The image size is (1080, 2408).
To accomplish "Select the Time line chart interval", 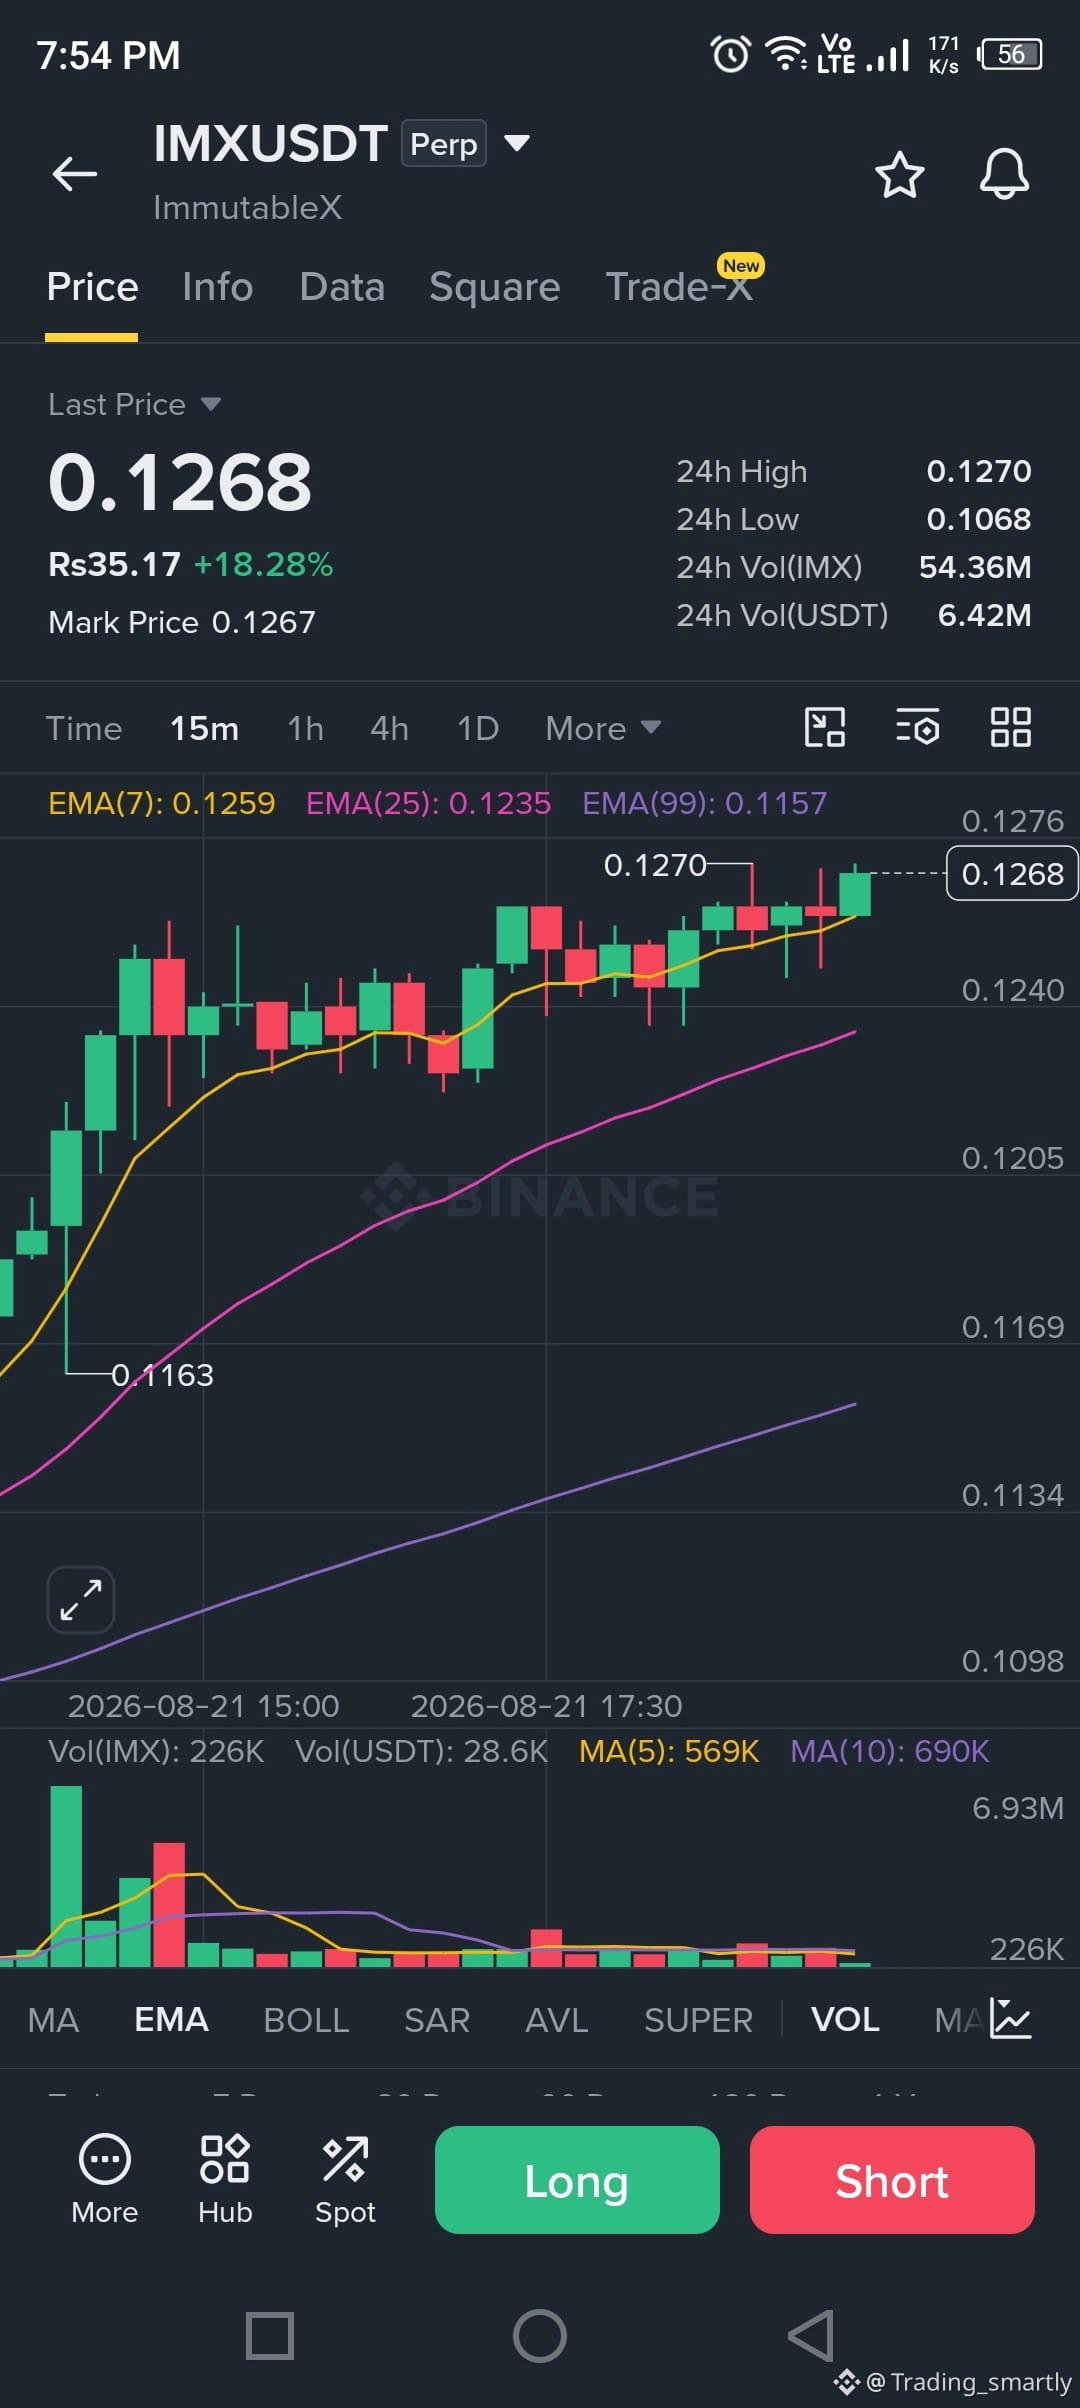I will click(x=84, y=728).
